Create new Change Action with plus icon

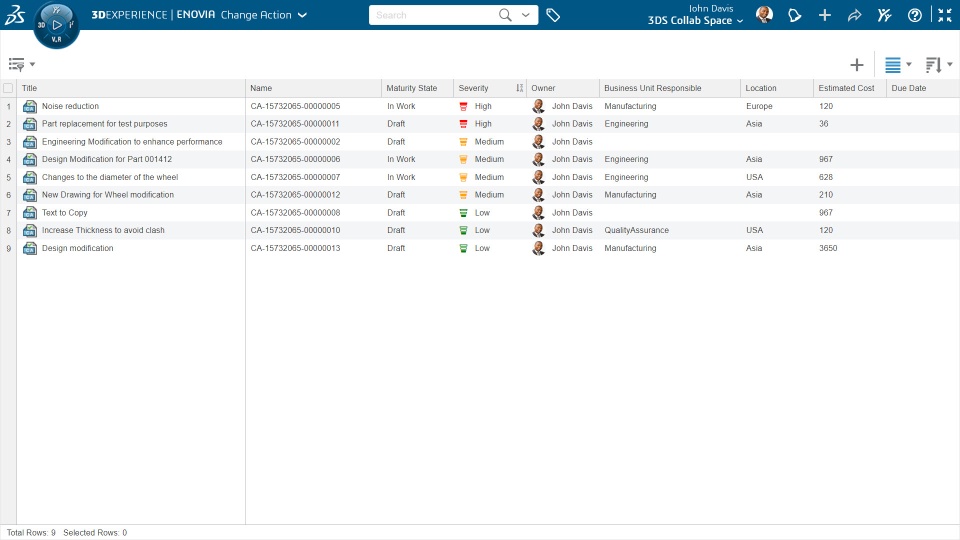[857, 65]
